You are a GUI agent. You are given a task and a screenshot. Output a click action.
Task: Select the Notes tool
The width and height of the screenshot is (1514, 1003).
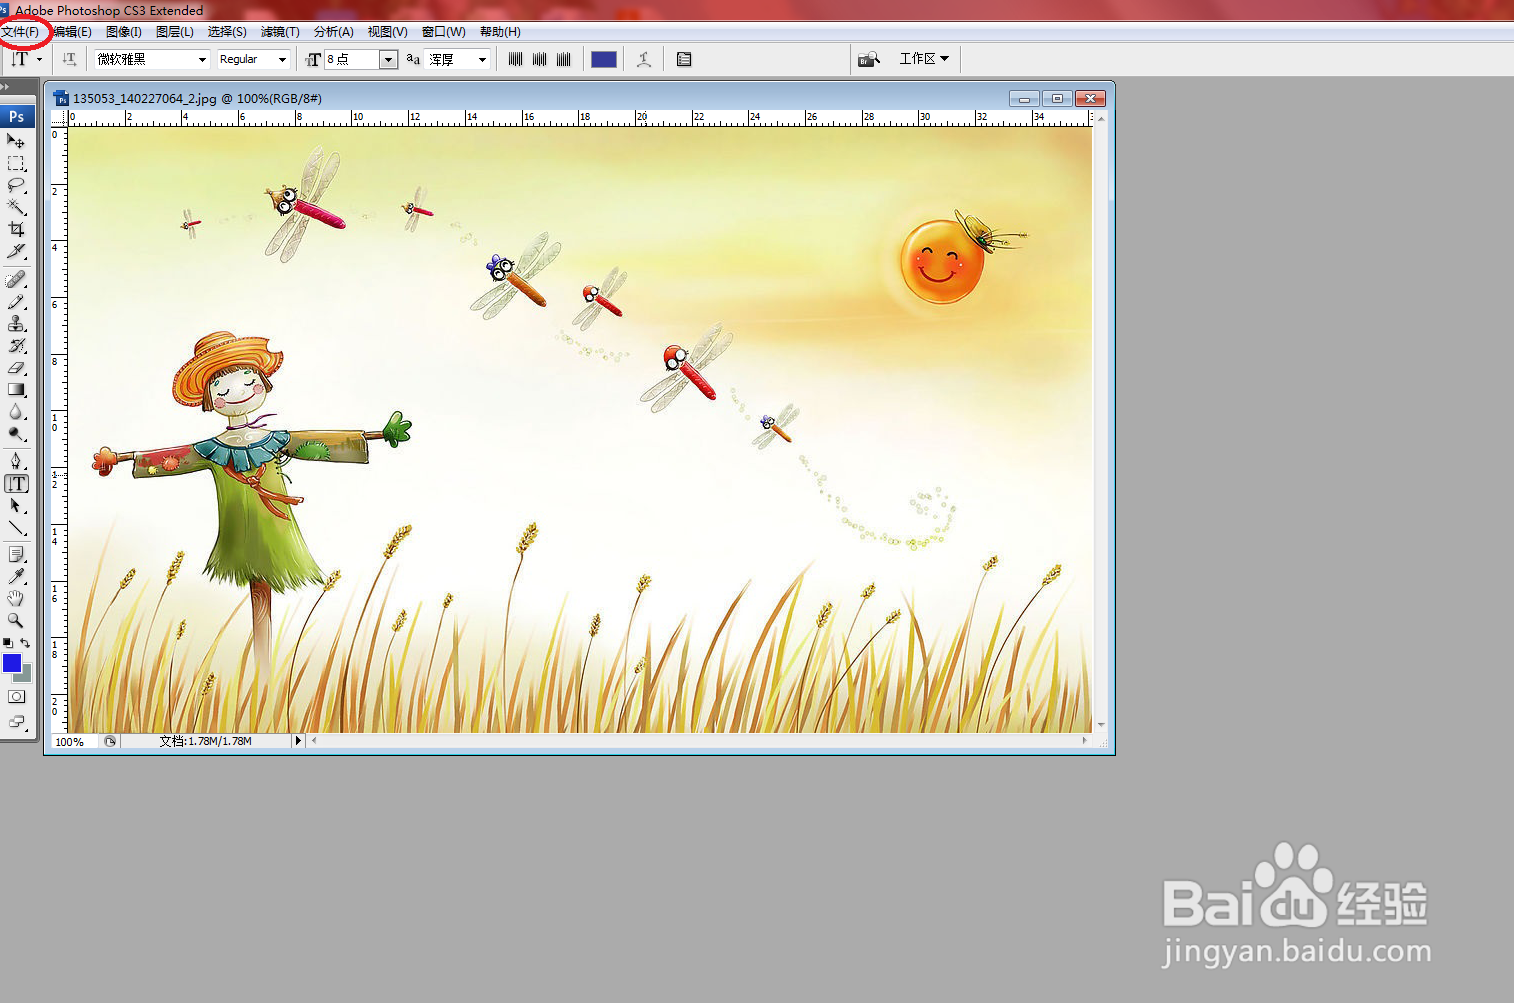[x=16, y=554]
